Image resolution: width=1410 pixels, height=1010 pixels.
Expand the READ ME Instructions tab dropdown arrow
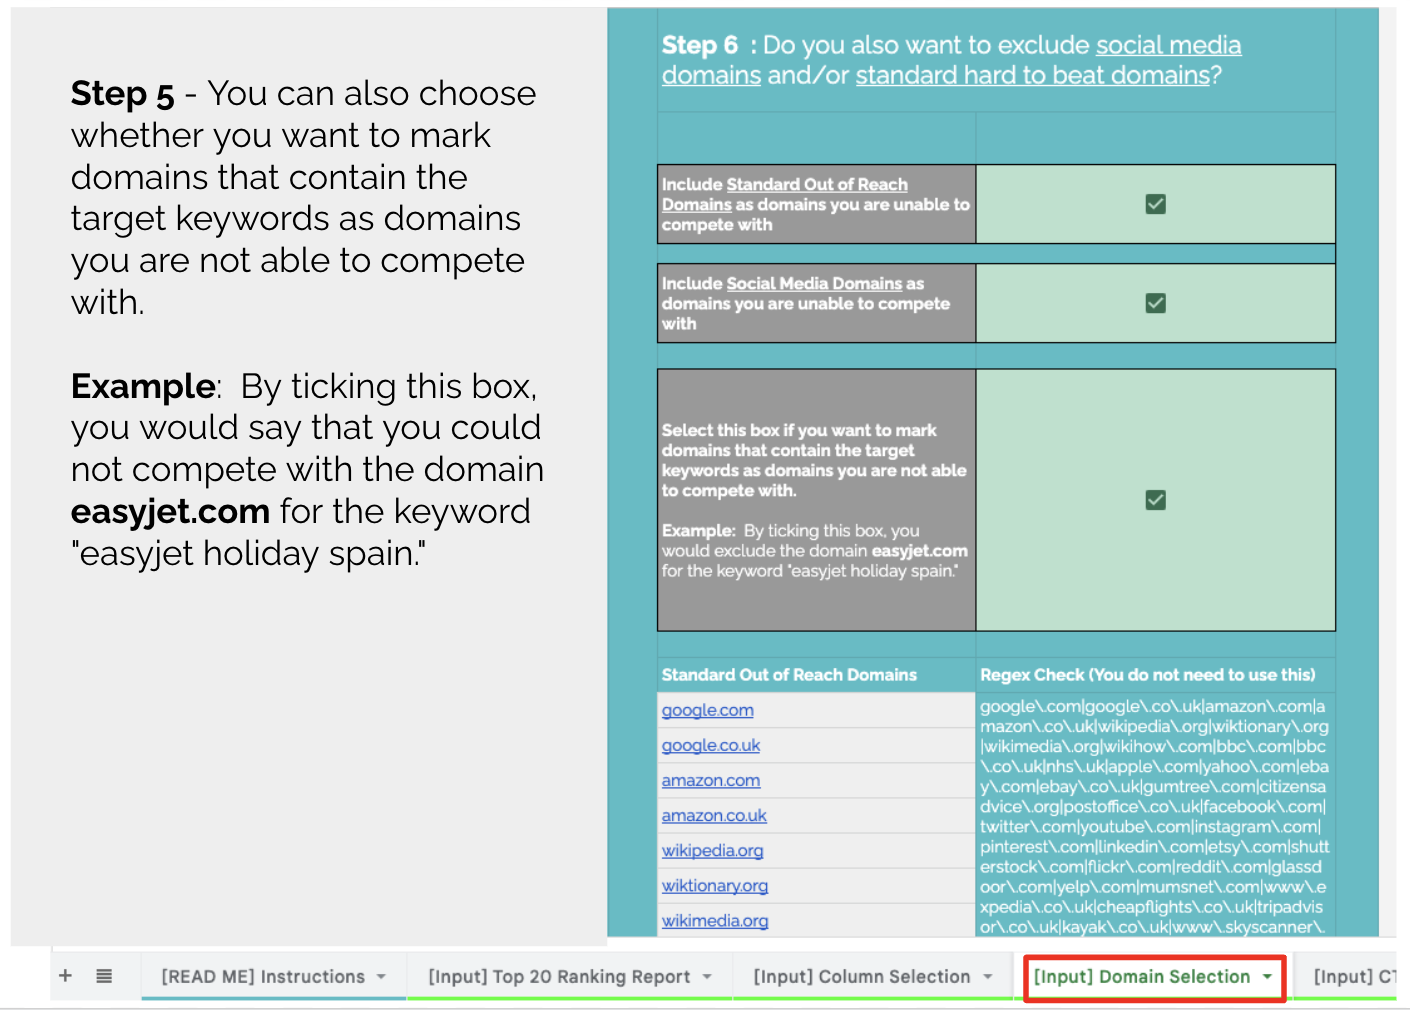[x=381, y=977]
